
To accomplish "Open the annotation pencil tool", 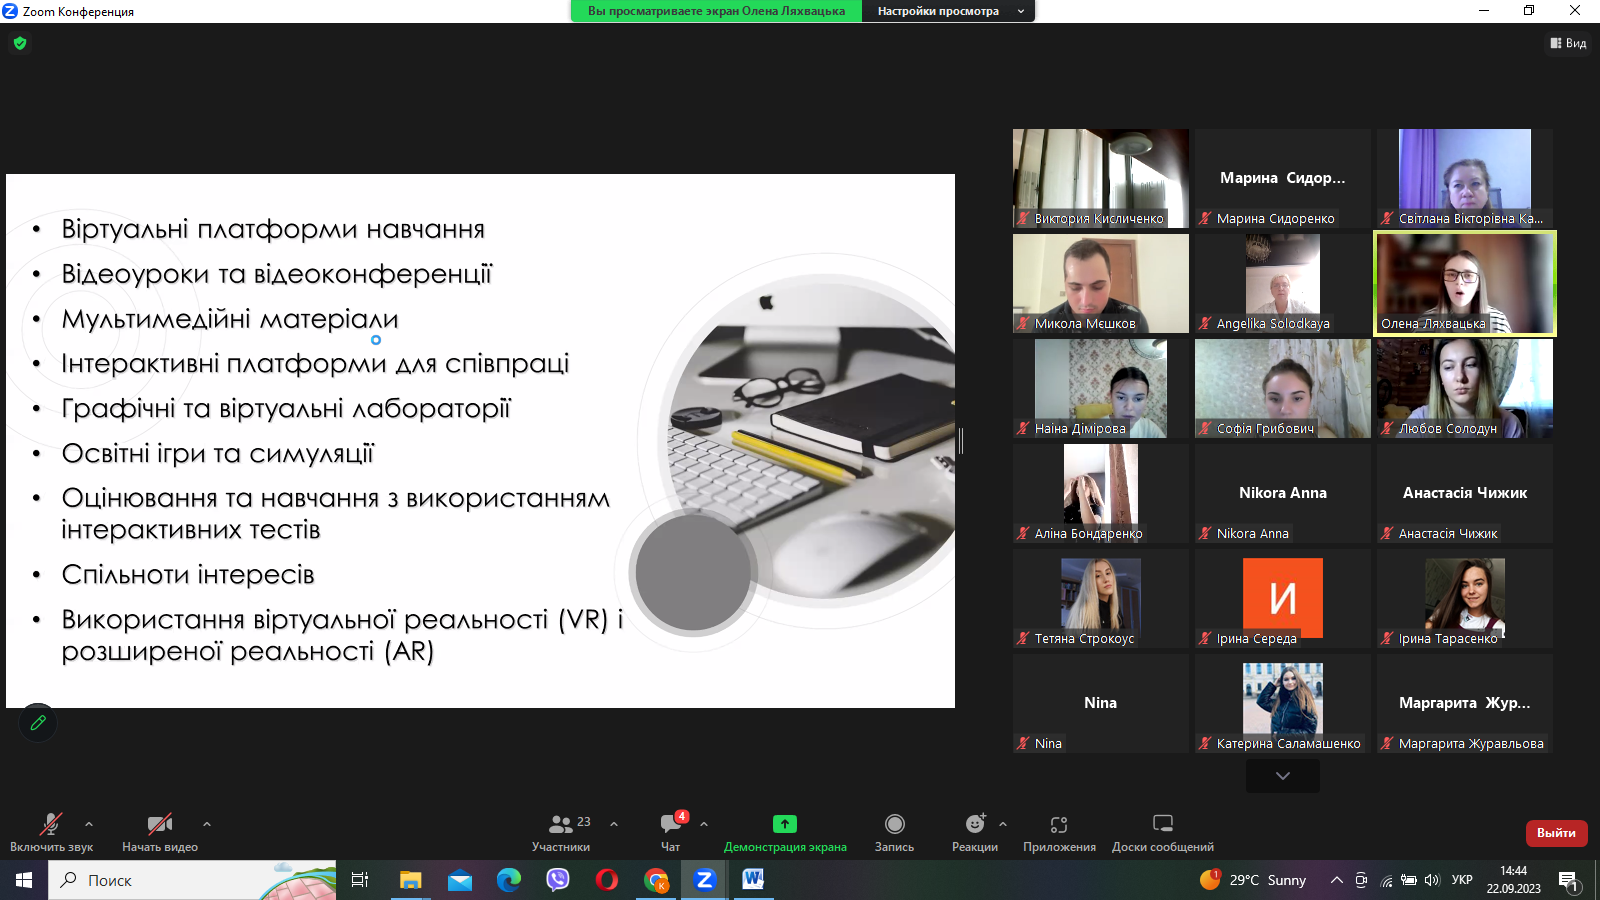I will pos(38,722).
